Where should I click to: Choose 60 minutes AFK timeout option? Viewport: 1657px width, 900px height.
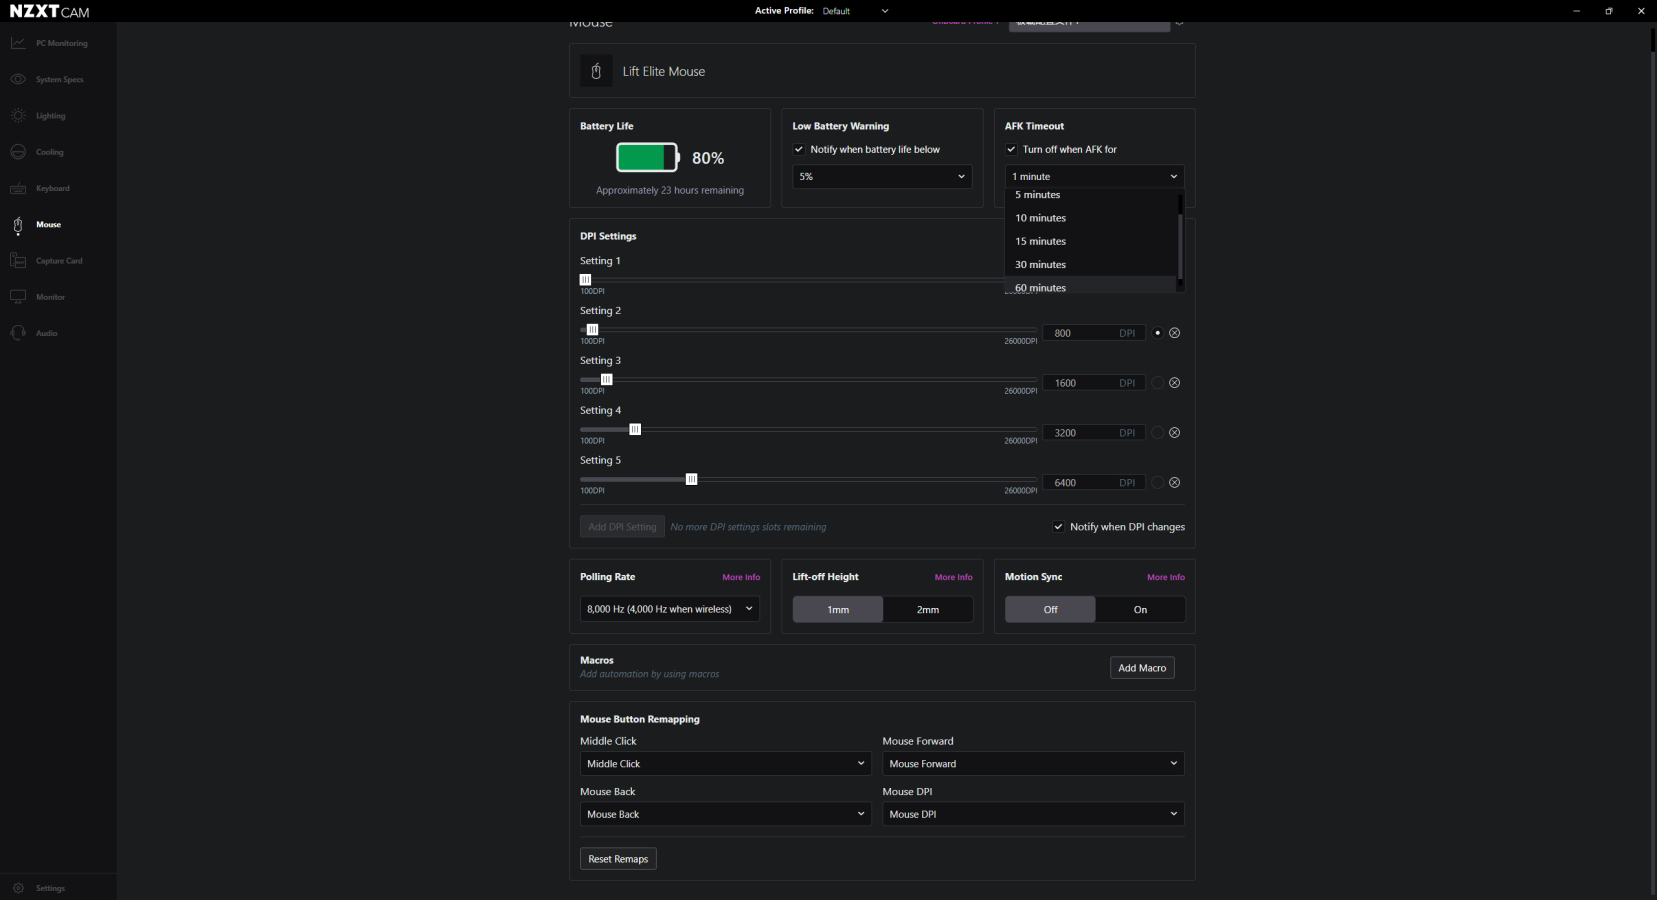coord(1091,286)
